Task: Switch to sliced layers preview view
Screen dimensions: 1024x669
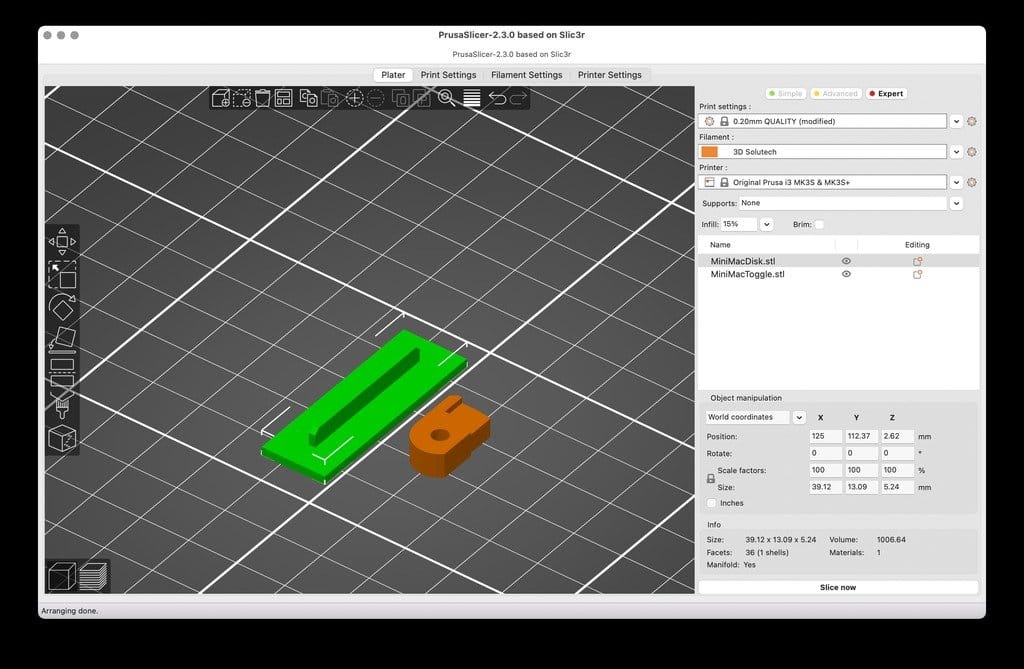Action: click(x=93, y=576)
